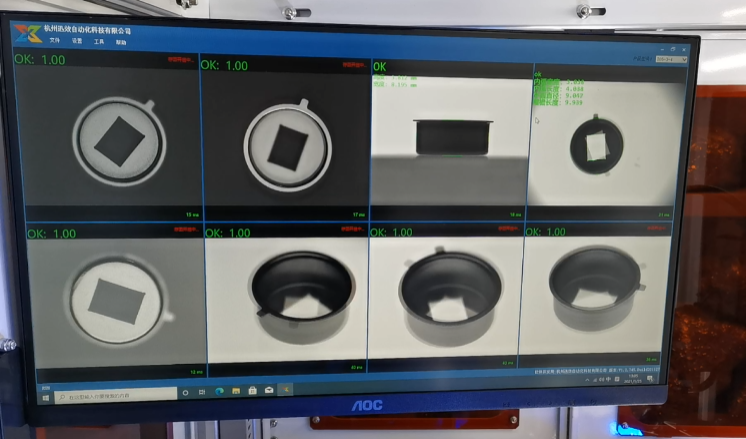The height and width of the screenshot is (439, 746).
Task: Open the 文件 (File) menu
Action: 55,40
